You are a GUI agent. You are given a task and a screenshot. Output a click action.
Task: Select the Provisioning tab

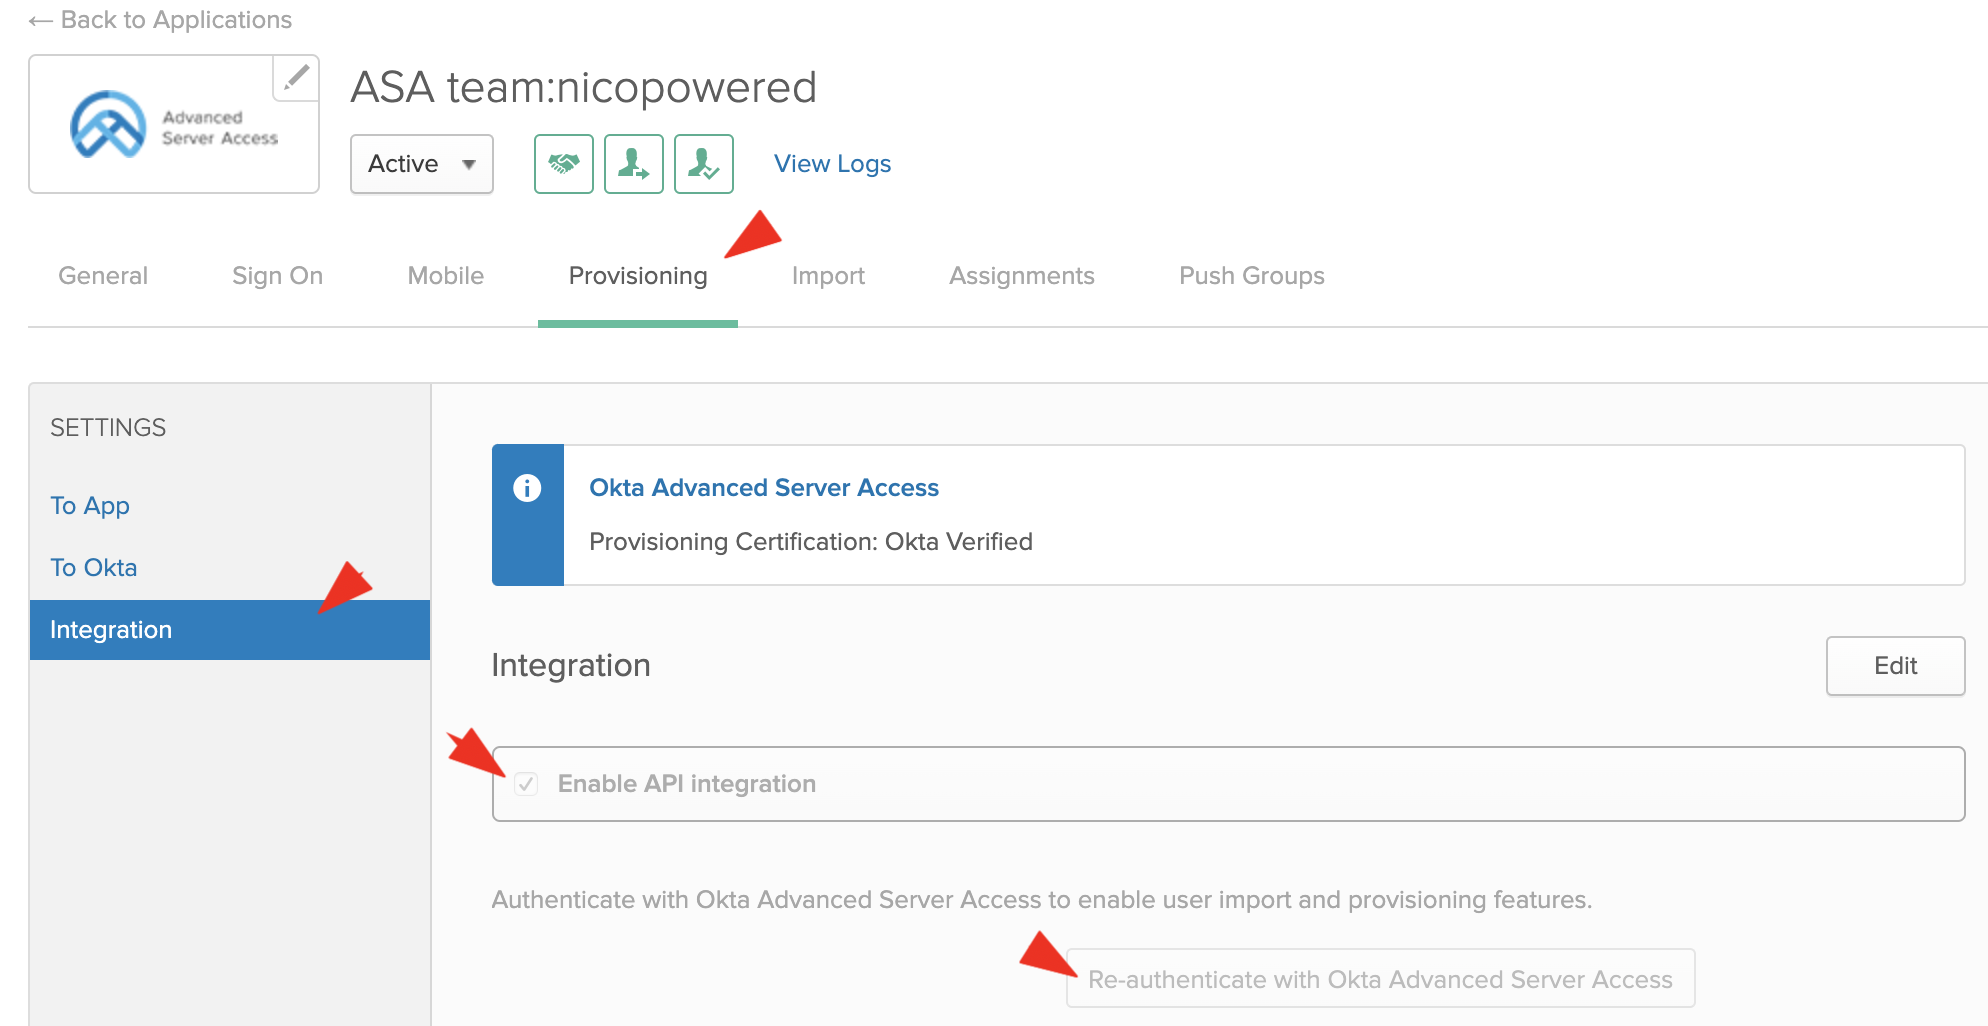click(x=637, y=276)
